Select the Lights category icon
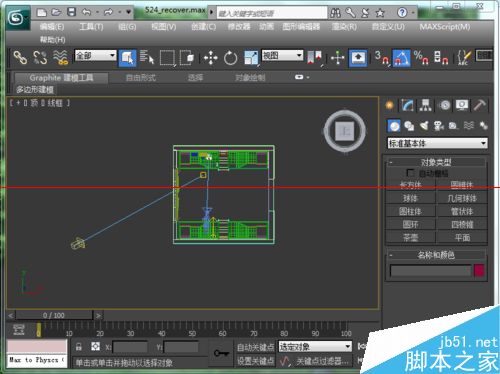The image size is (500, 374). pos(424,126)
